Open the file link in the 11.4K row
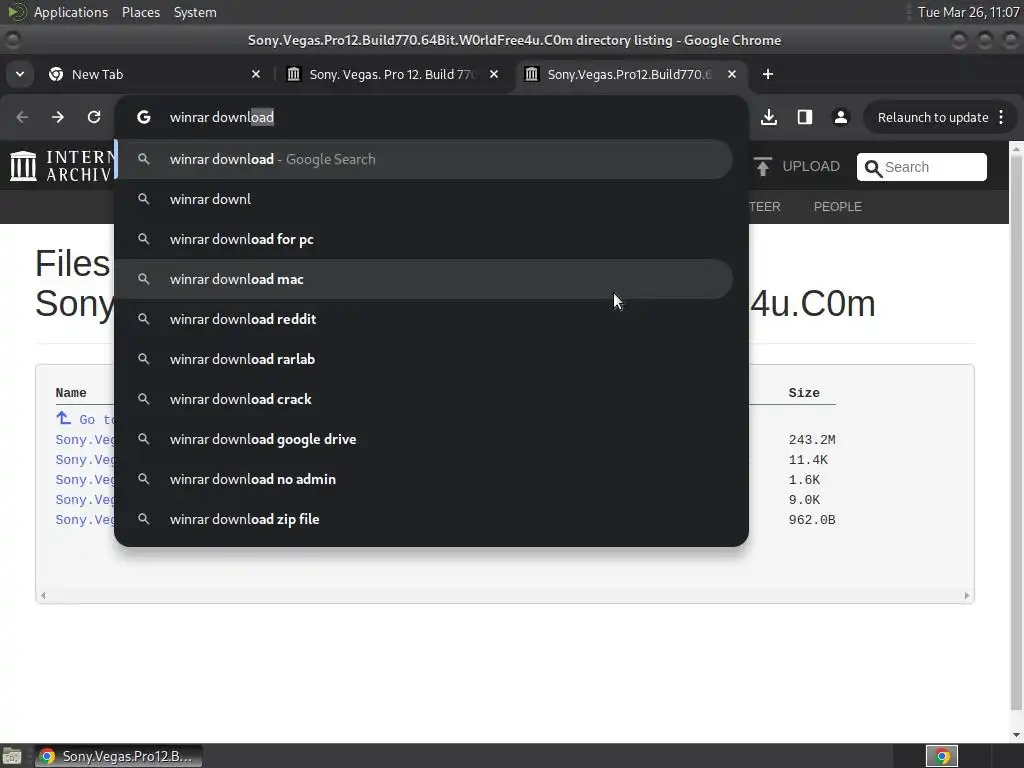The width and height of the screenshot is (1024, 768). tap(86, 460)
